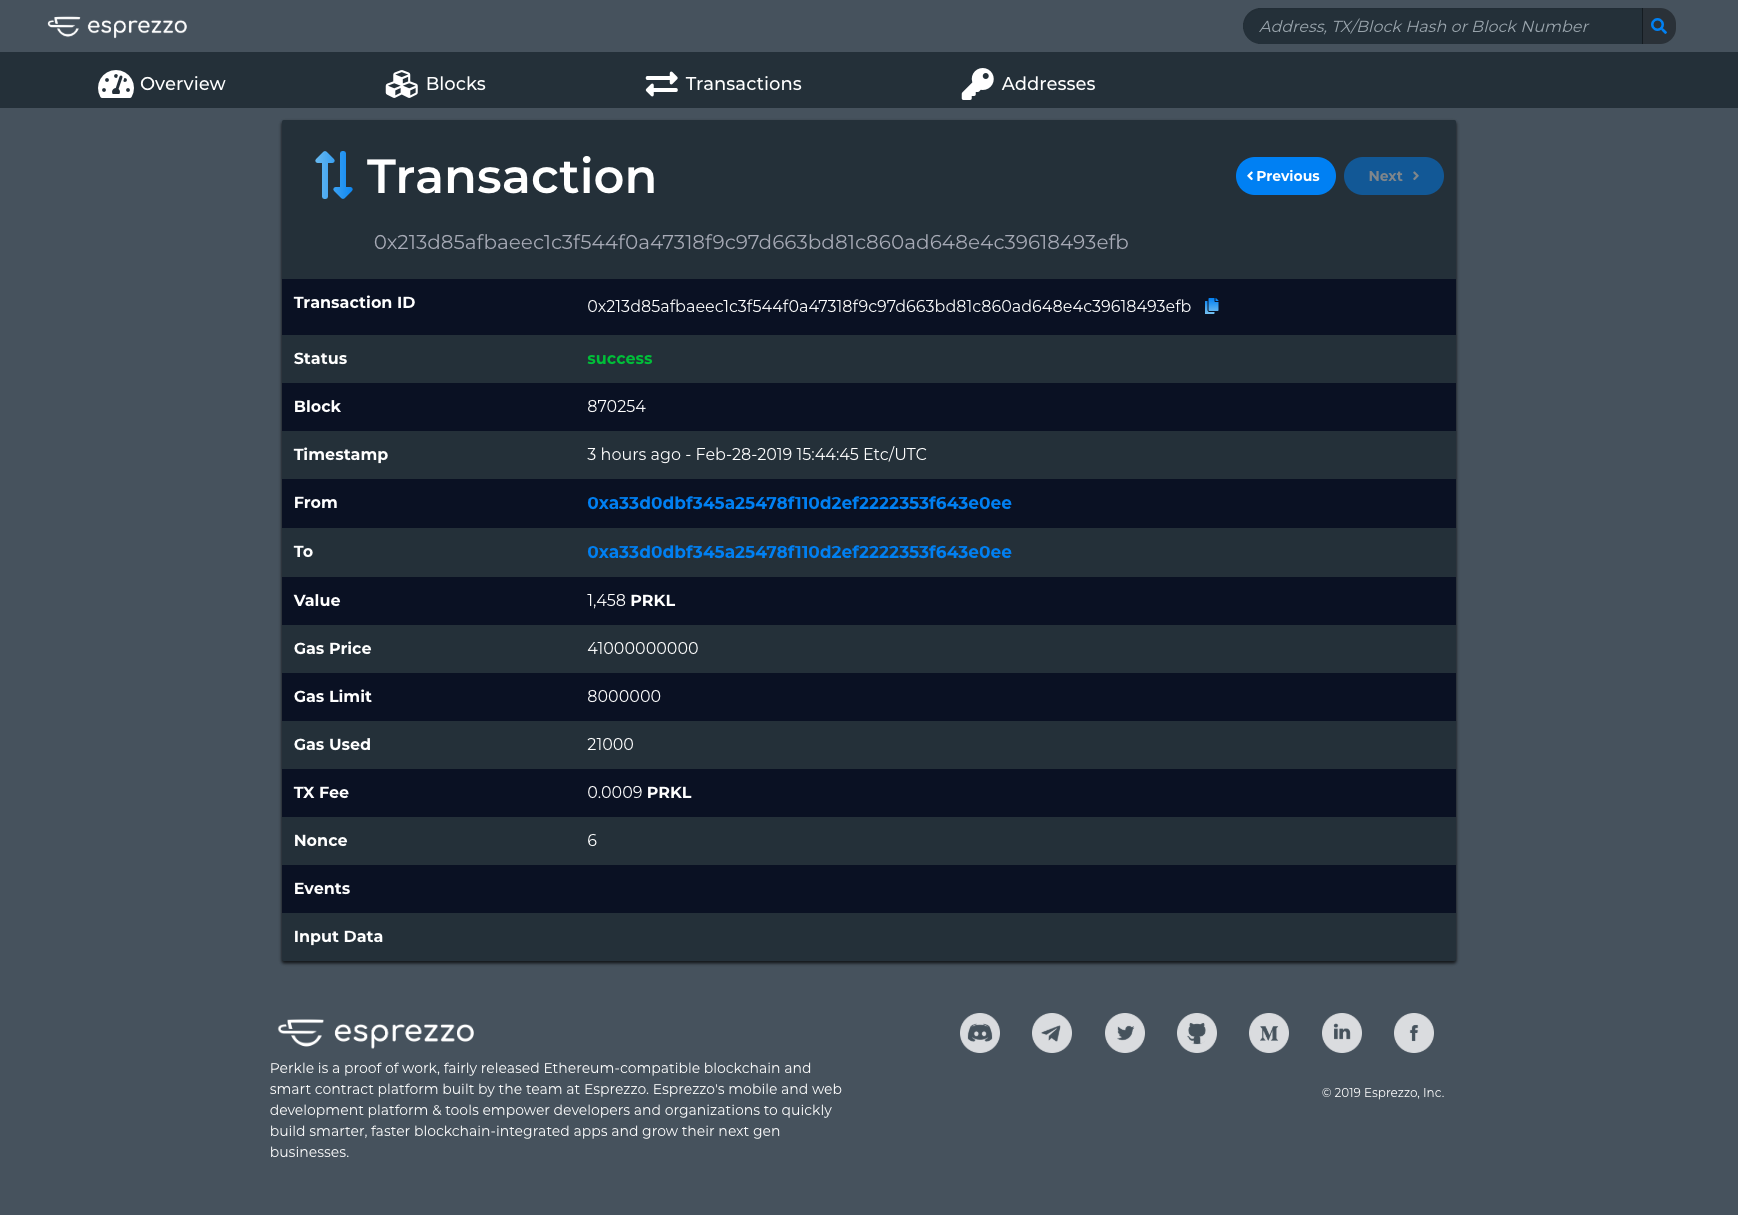1738x1215 pixels.
Task: Select the timestamp Feb-28-2019 value
Action: click(x=757, y=454)
